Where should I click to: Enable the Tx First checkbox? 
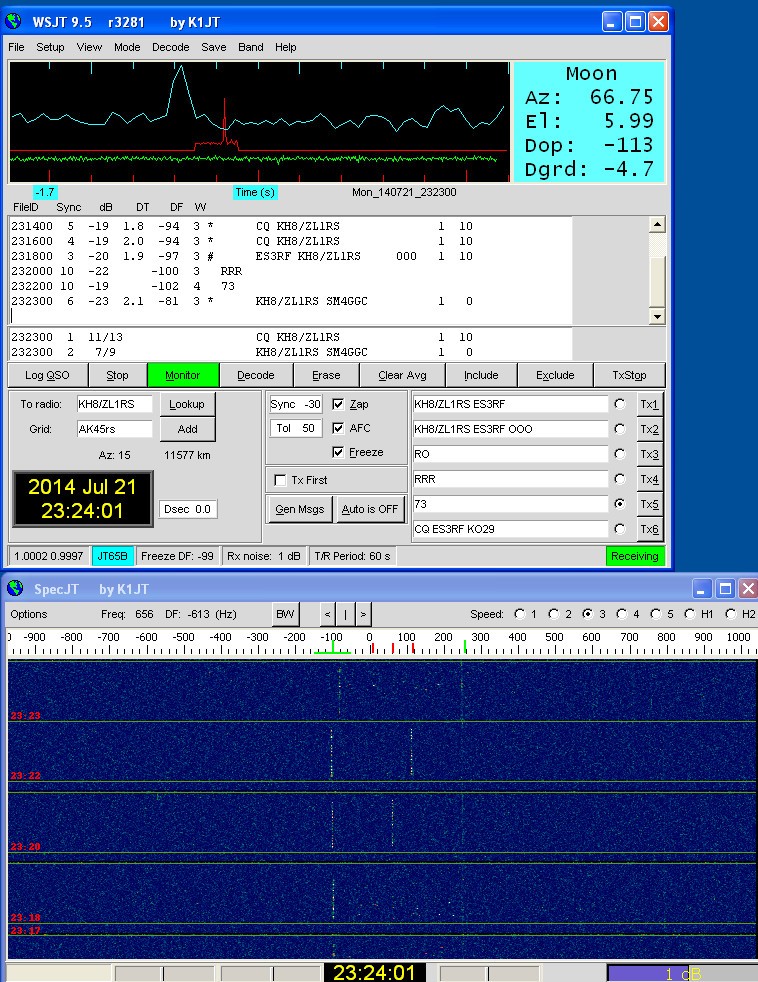(281, 480)
